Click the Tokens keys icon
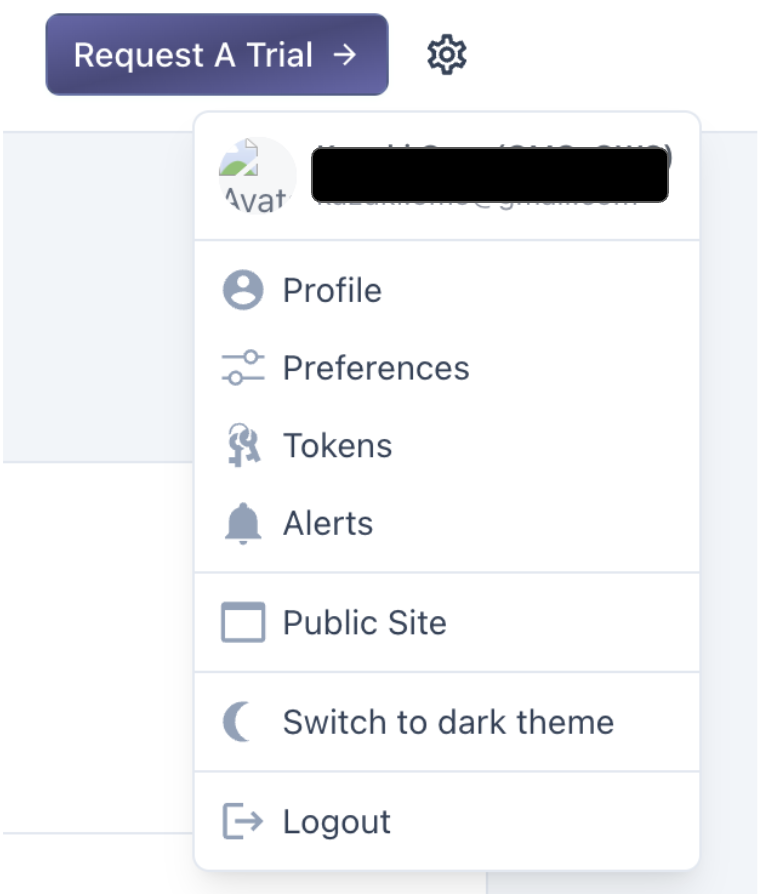This screenshot has height=894, width=764. pyautogui.click(x=243, y=445)
